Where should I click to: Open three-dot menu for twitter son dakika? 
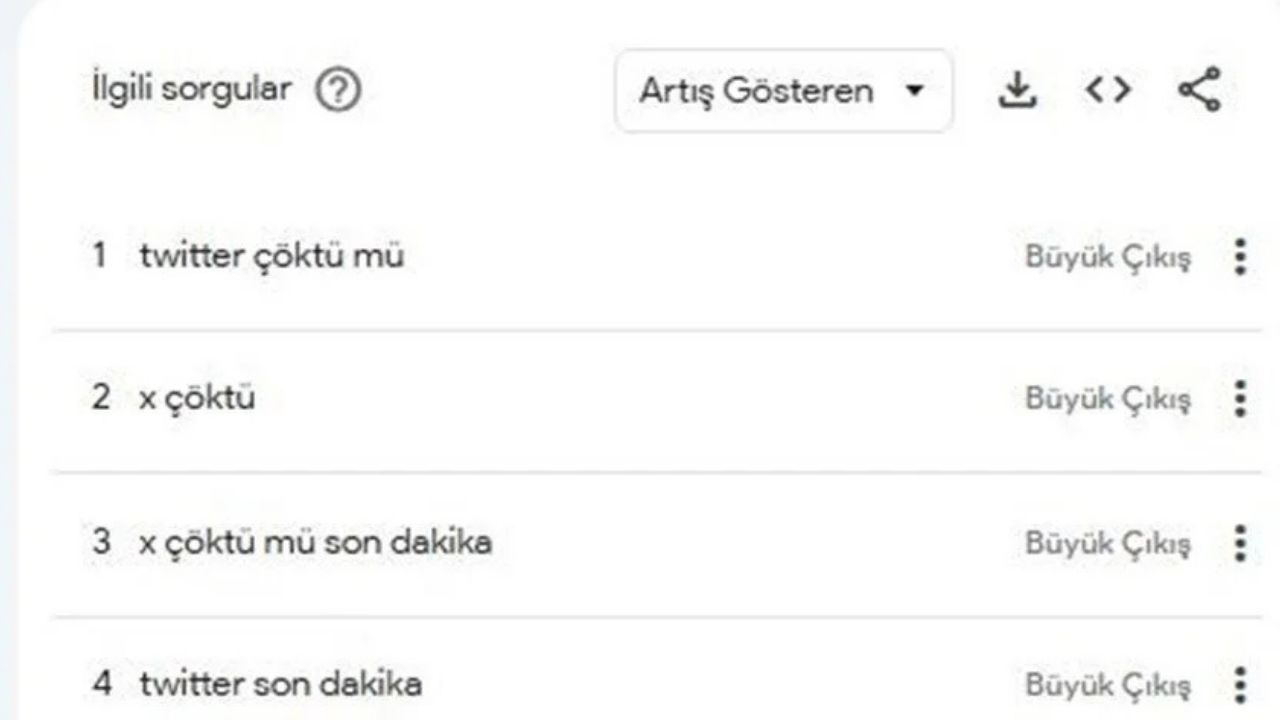1240,686
